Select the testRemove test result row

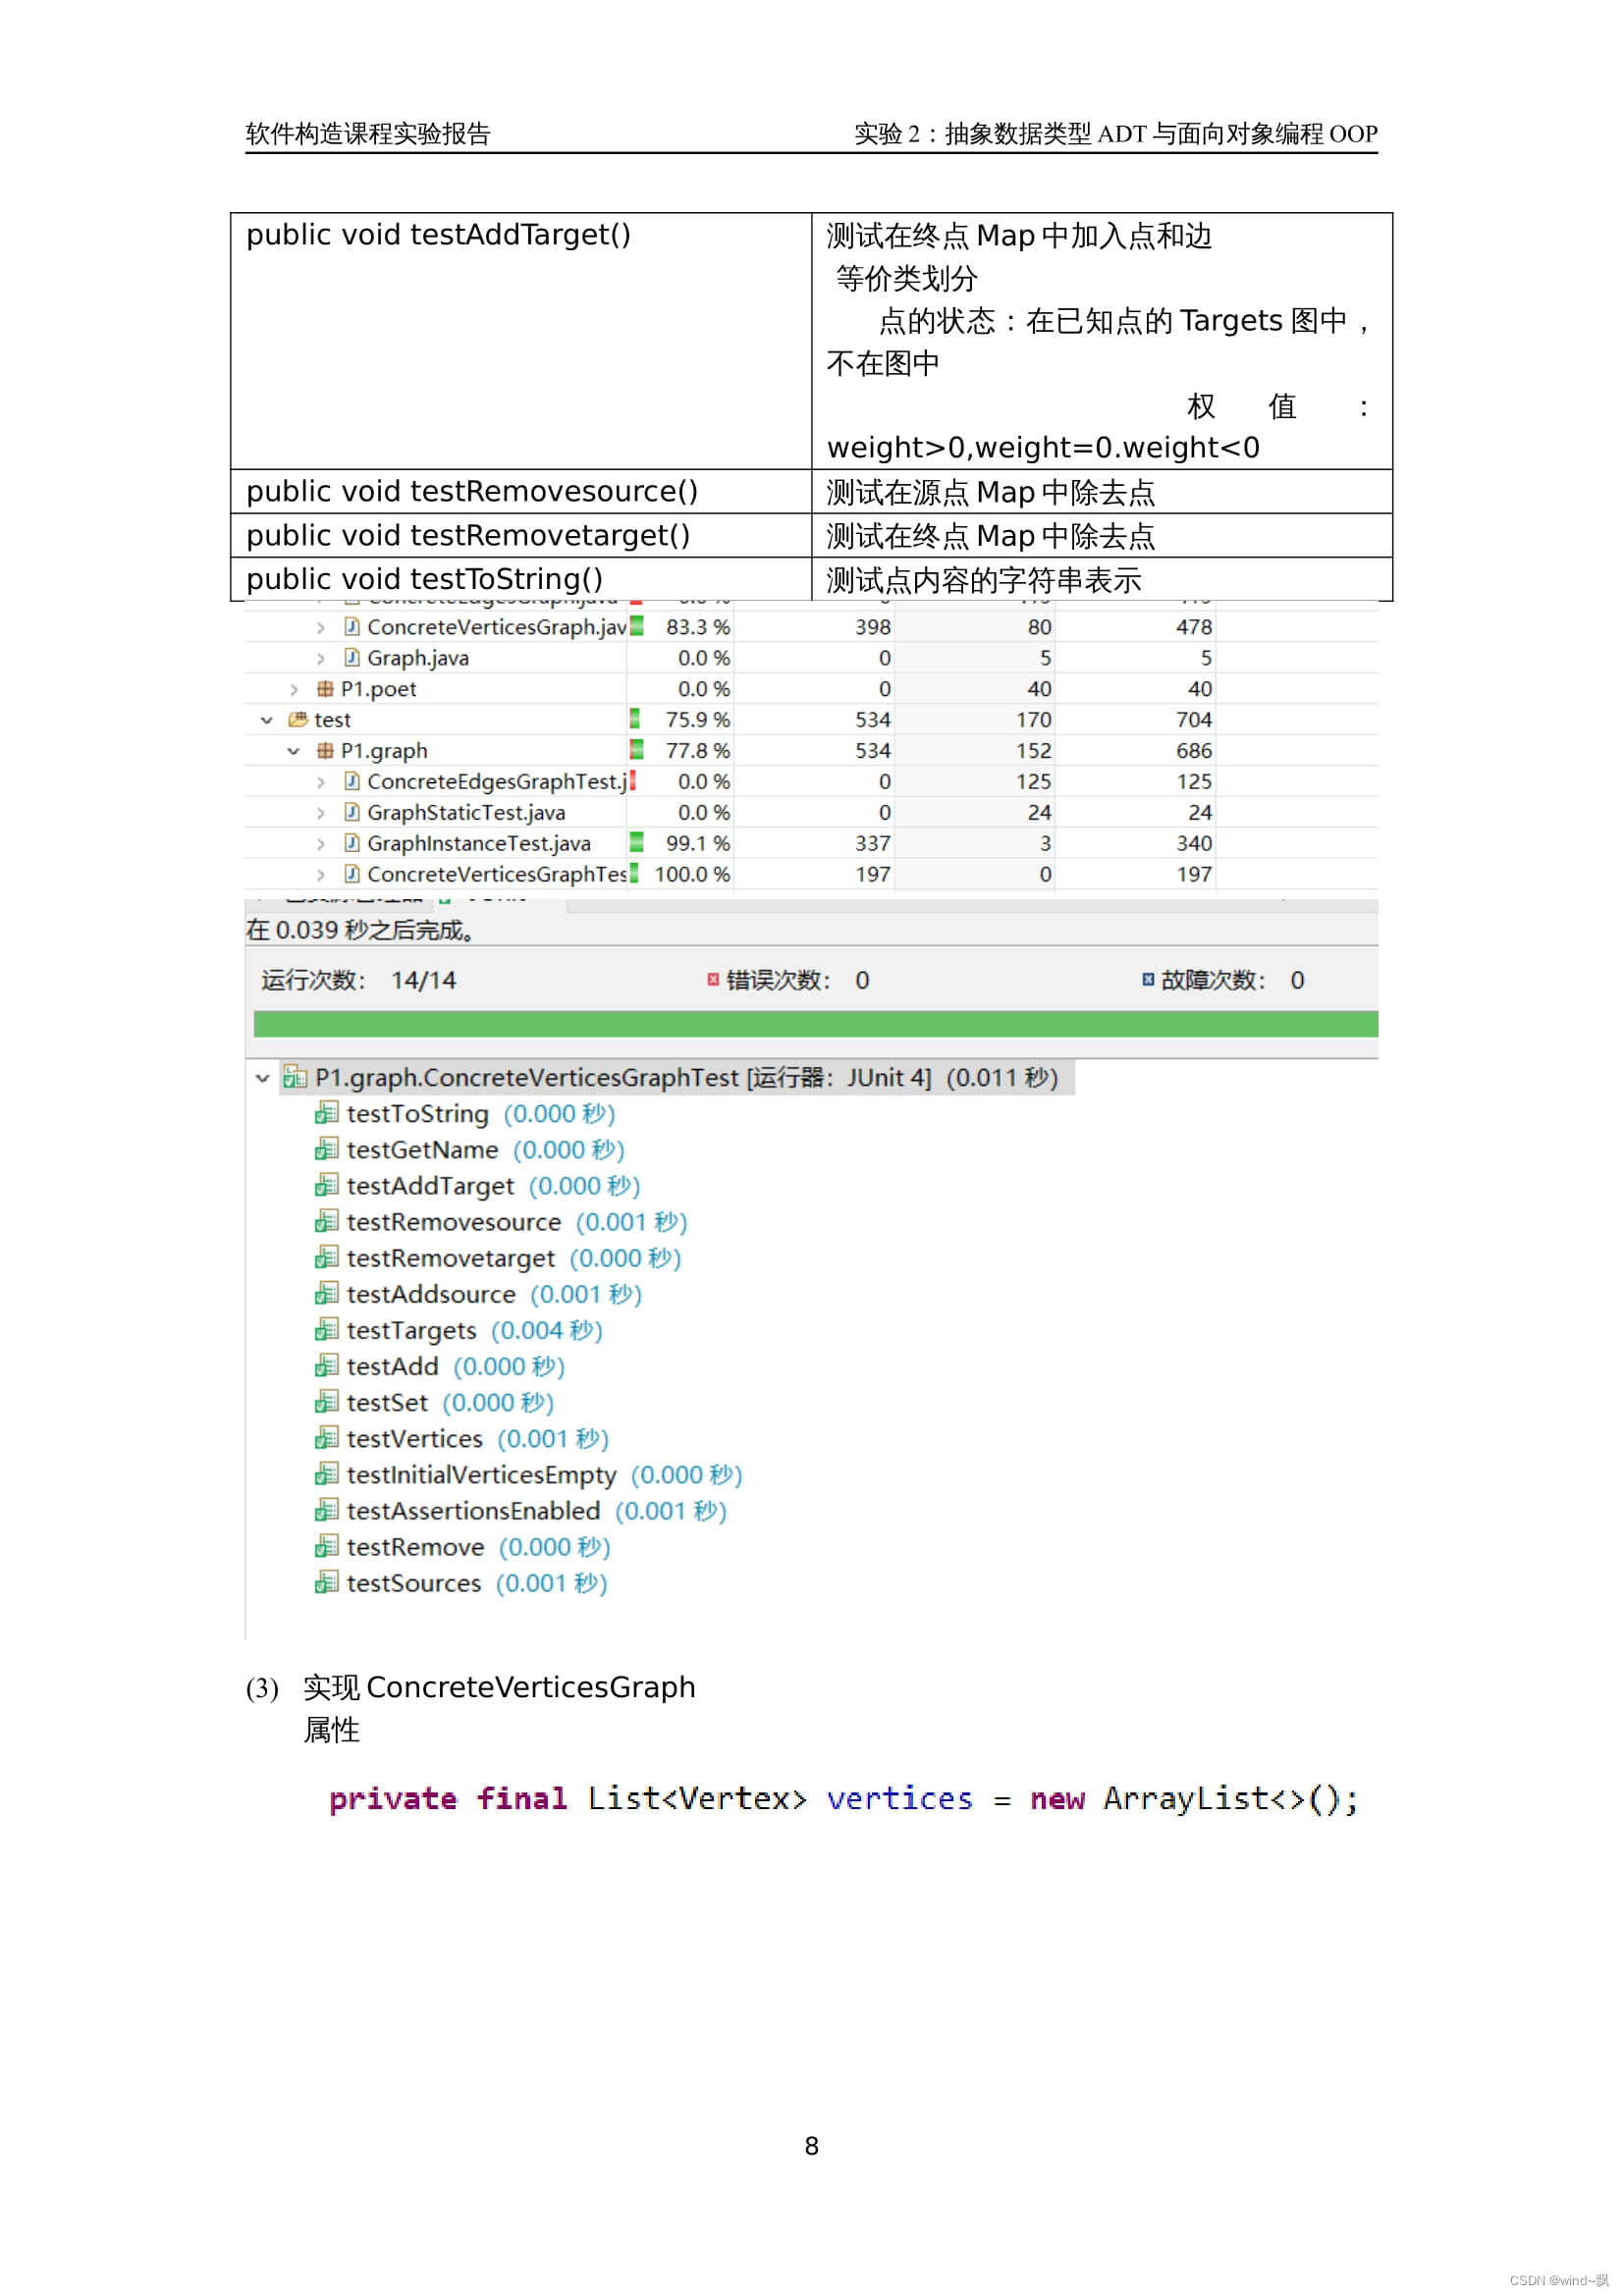click(x=463, y=1548)
